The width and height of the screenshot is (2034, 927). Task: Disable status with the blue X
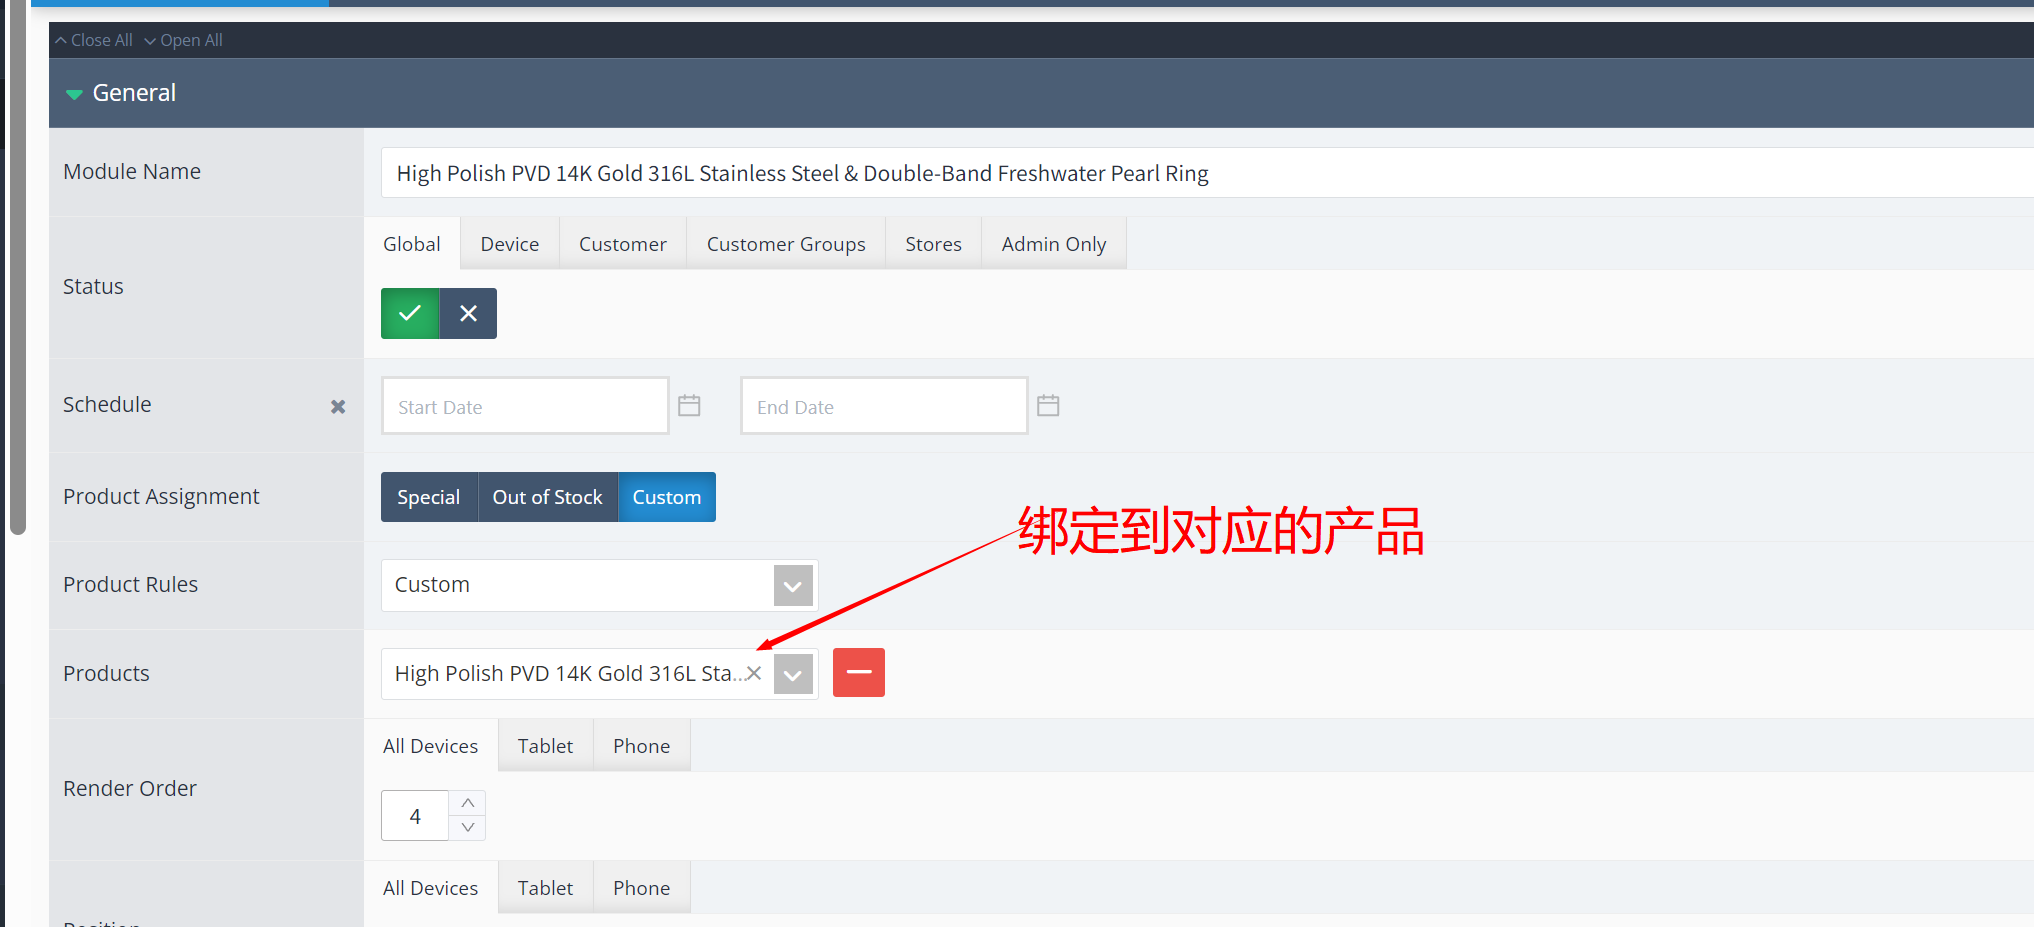pos(467,313)
